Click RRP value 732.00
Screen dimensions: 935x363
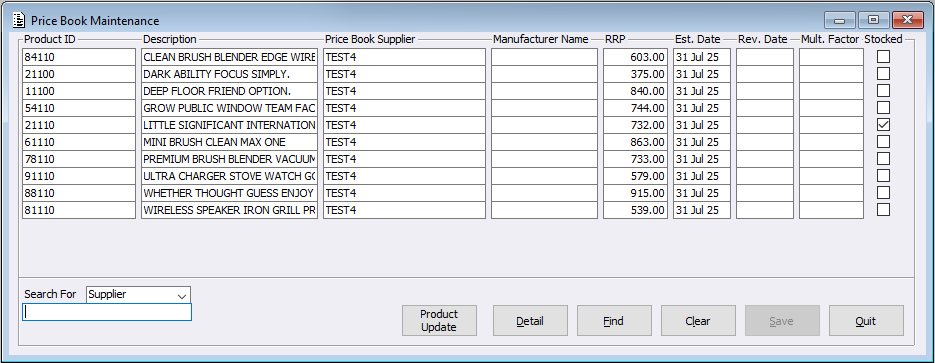click(x=636, y=125)
